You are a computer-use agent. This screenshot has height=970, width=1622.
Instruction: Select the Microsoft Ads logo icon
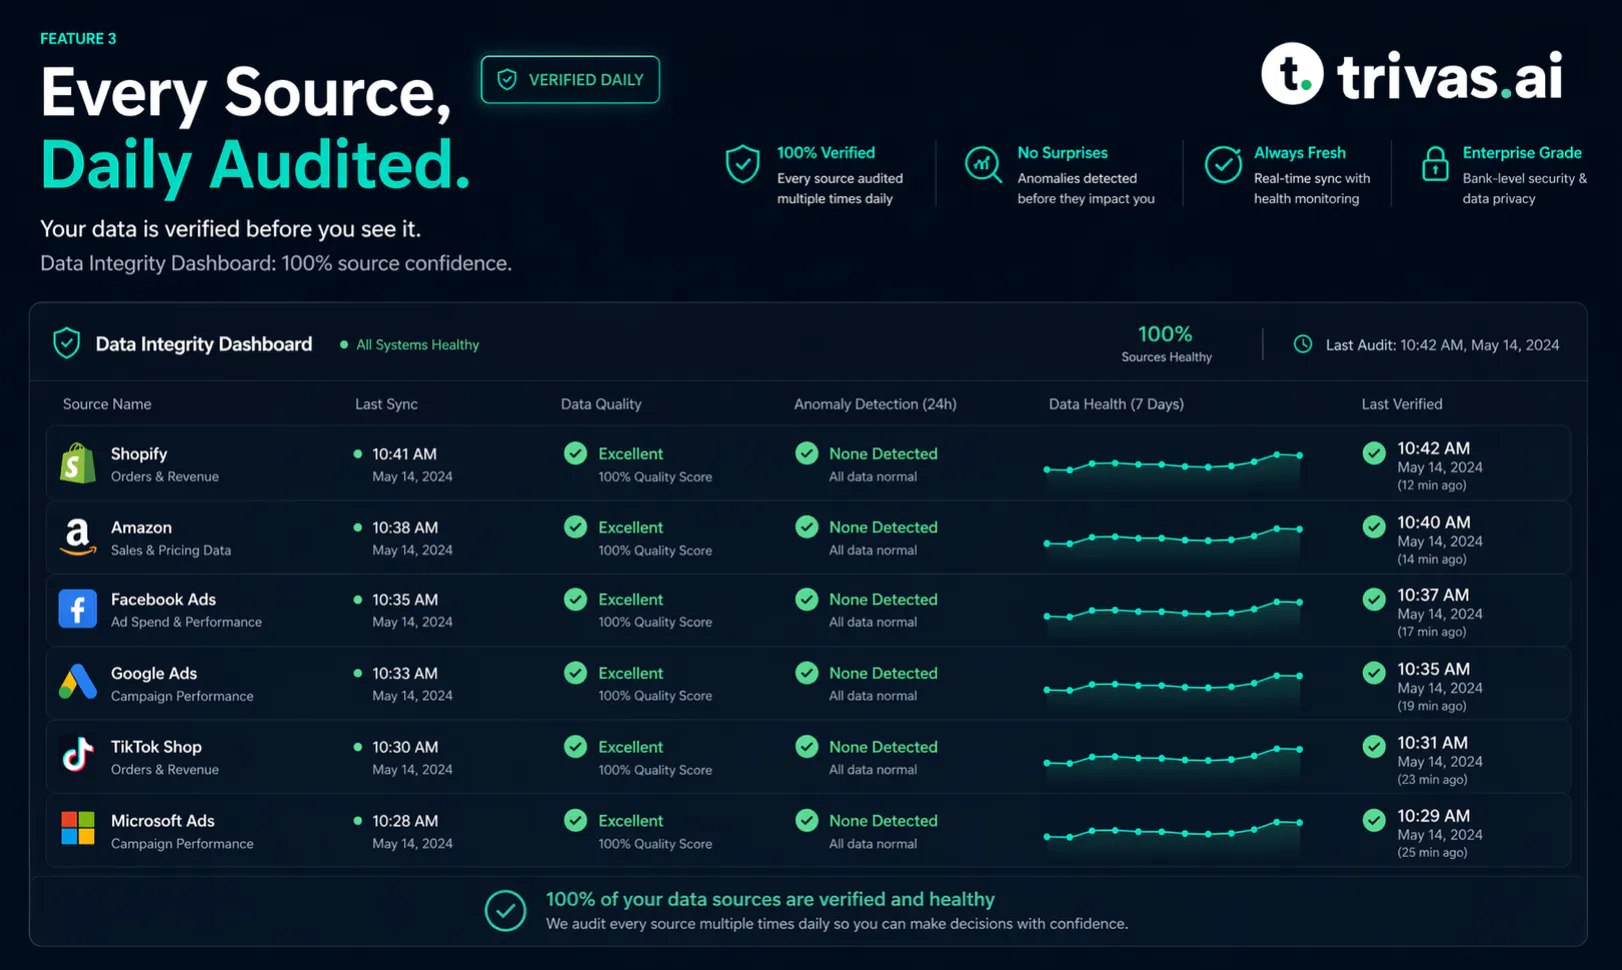pos(77,828)
